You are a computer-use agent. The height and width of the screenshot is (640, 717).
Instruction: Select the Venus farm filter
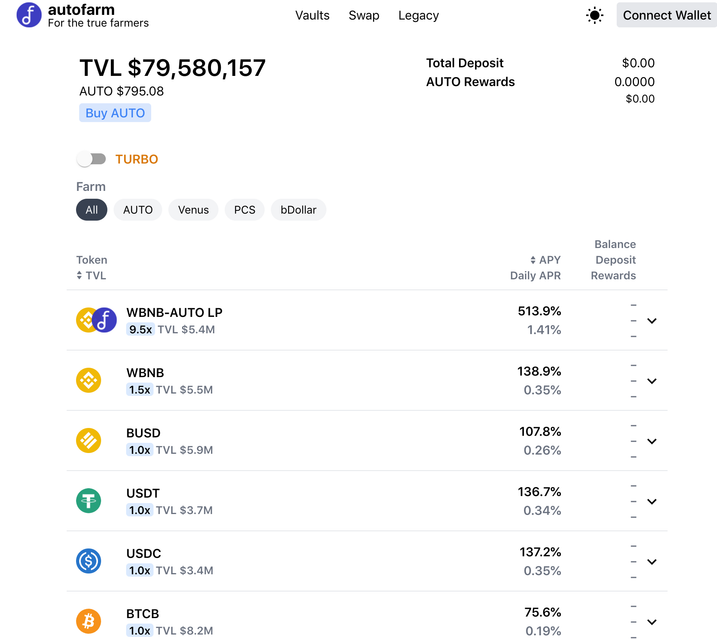[x=193, y=210]
